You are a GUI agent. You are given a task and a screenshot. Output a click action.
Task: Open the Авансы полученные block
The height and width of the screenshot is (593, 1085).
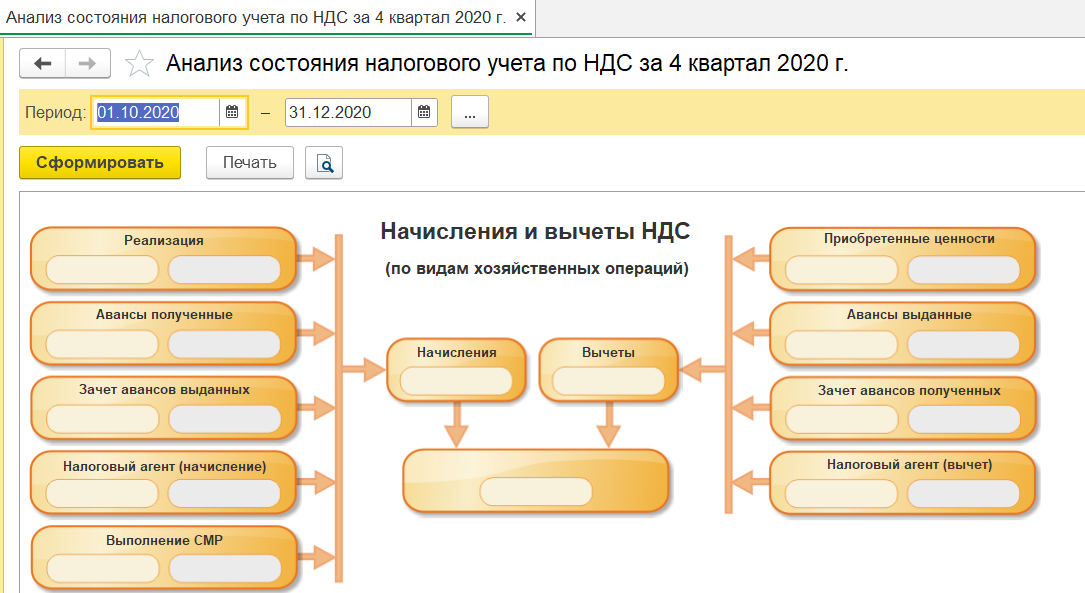point(164,334)
